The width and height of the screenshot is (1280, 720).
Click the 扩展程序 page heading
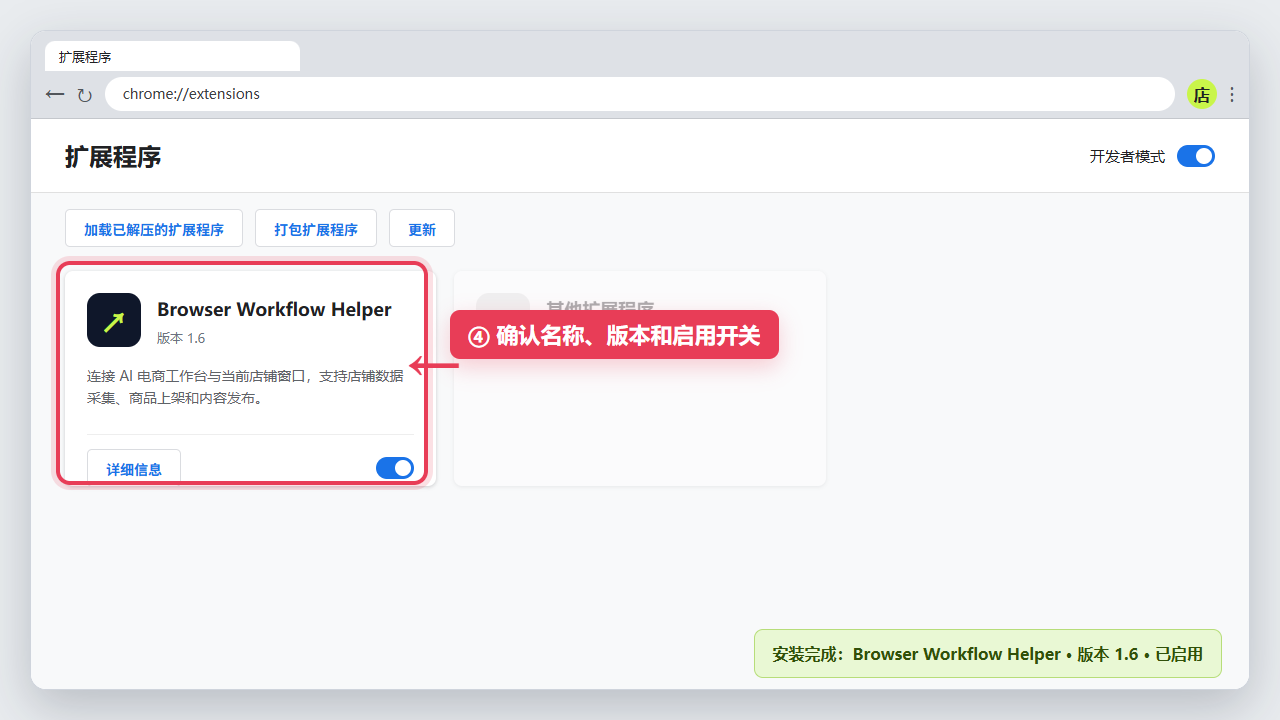pyautogui.click(x=113, y=157)
